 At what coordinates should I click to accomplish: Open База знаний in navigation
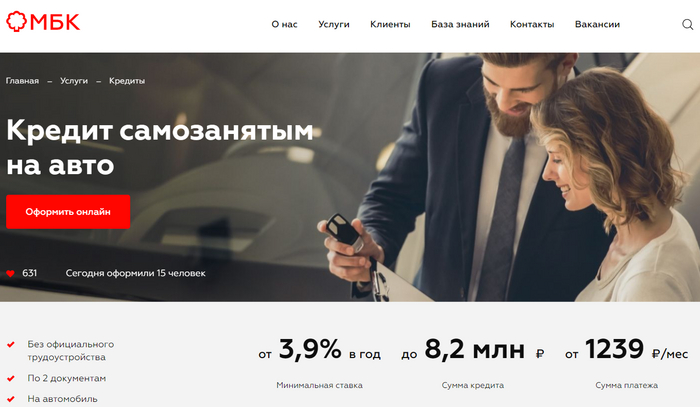(x=460, y=25)
